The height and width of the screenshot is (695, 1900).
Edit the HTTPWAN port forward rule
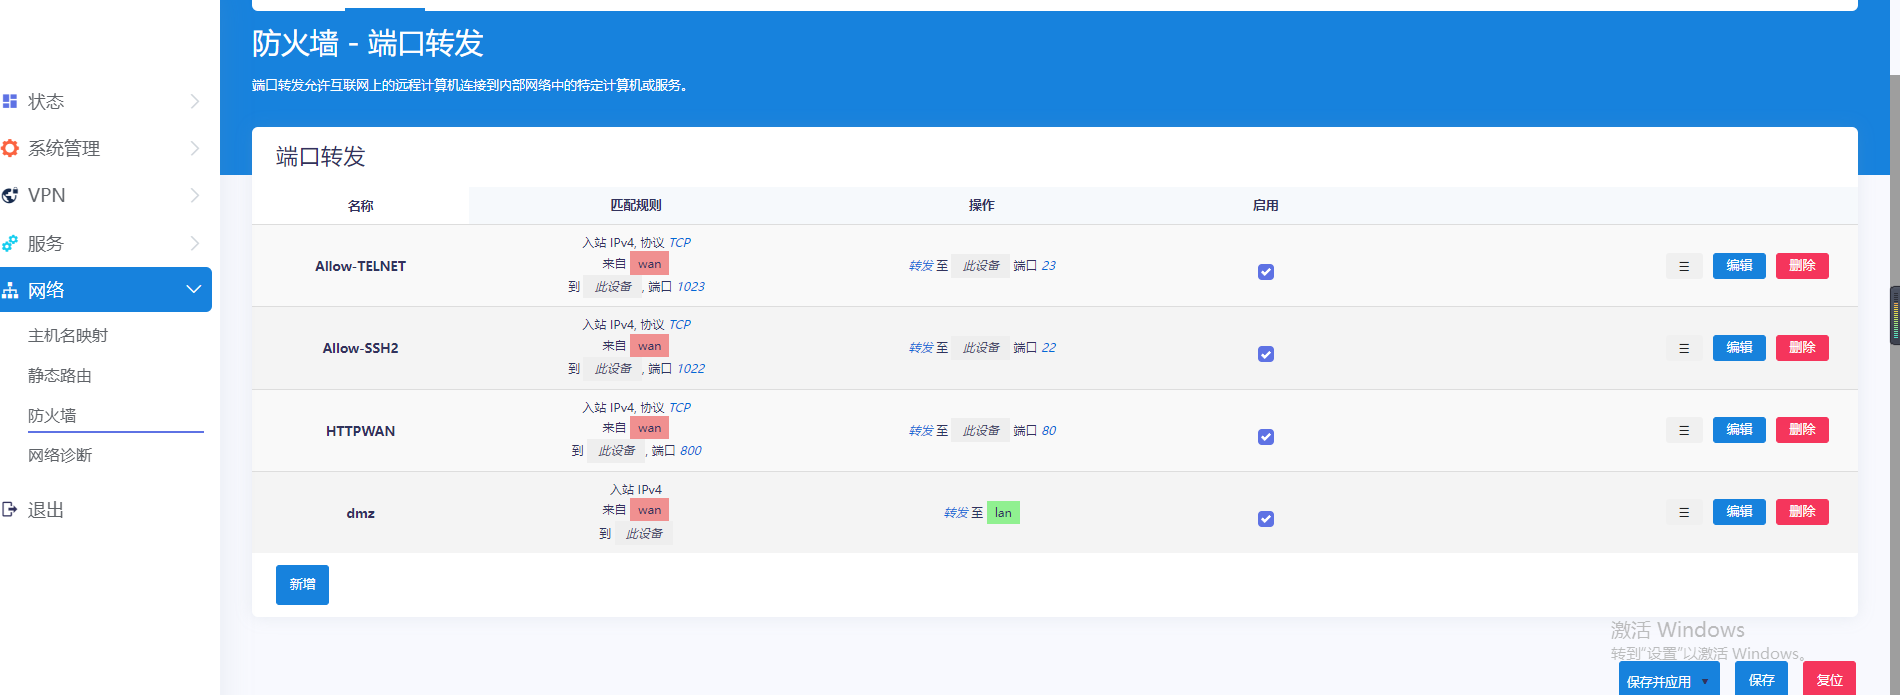(1739, 430)
